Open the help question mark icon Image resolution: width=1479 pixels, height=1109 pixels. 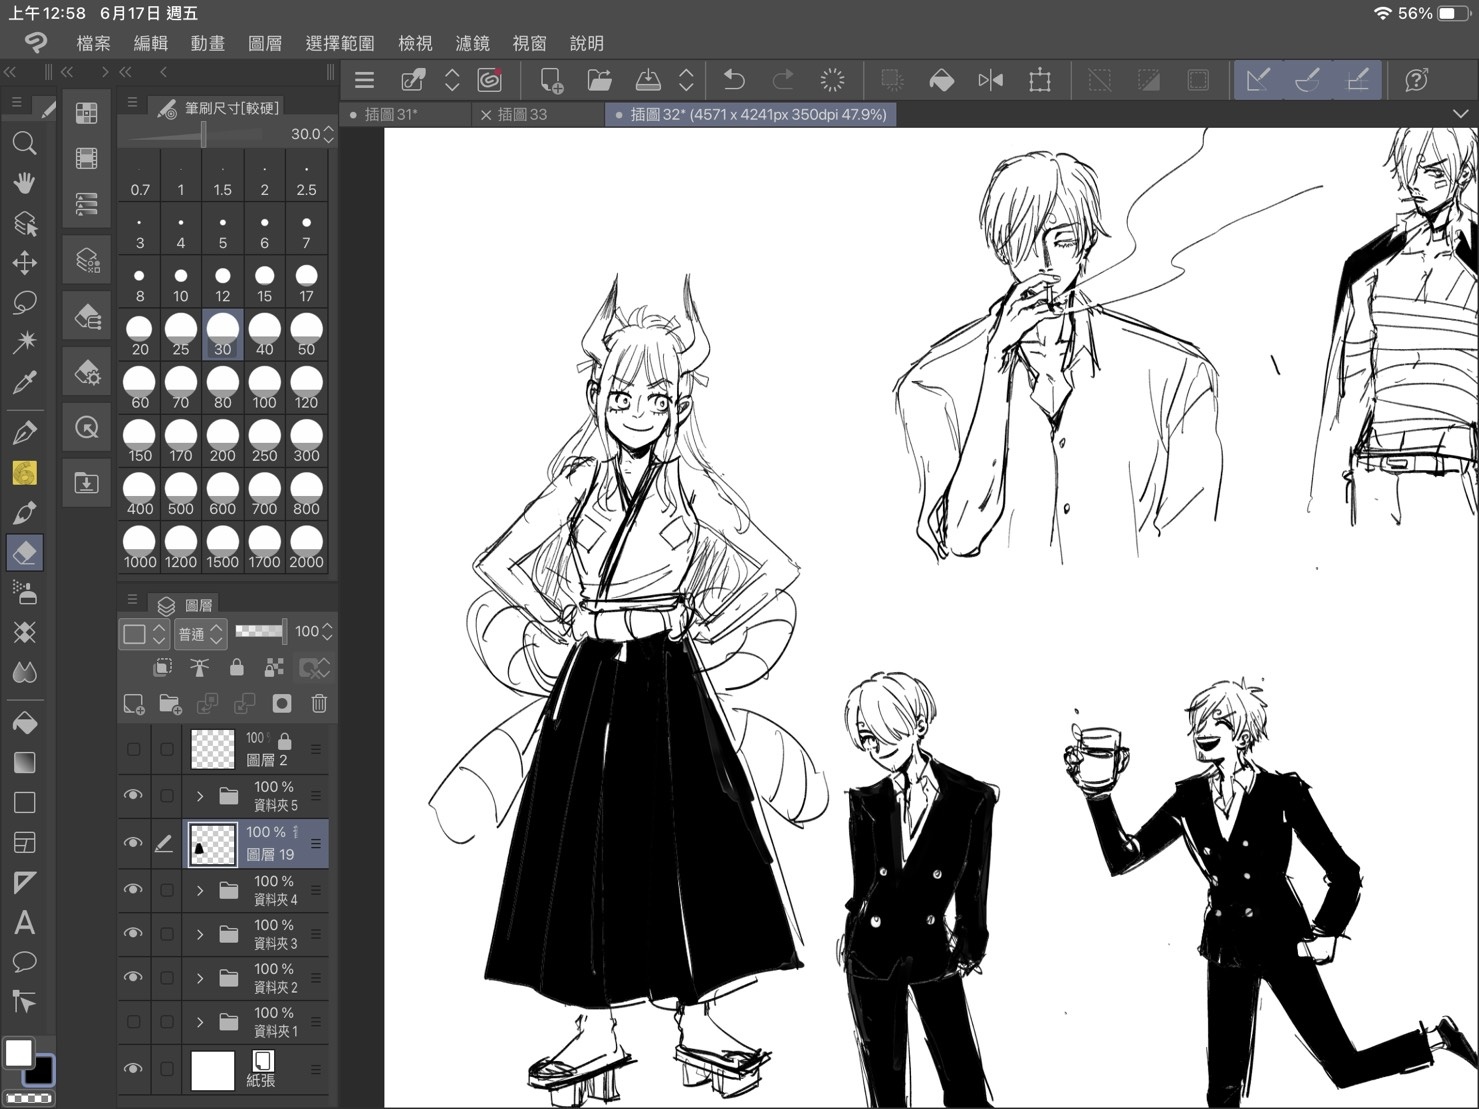[1416, 80]
